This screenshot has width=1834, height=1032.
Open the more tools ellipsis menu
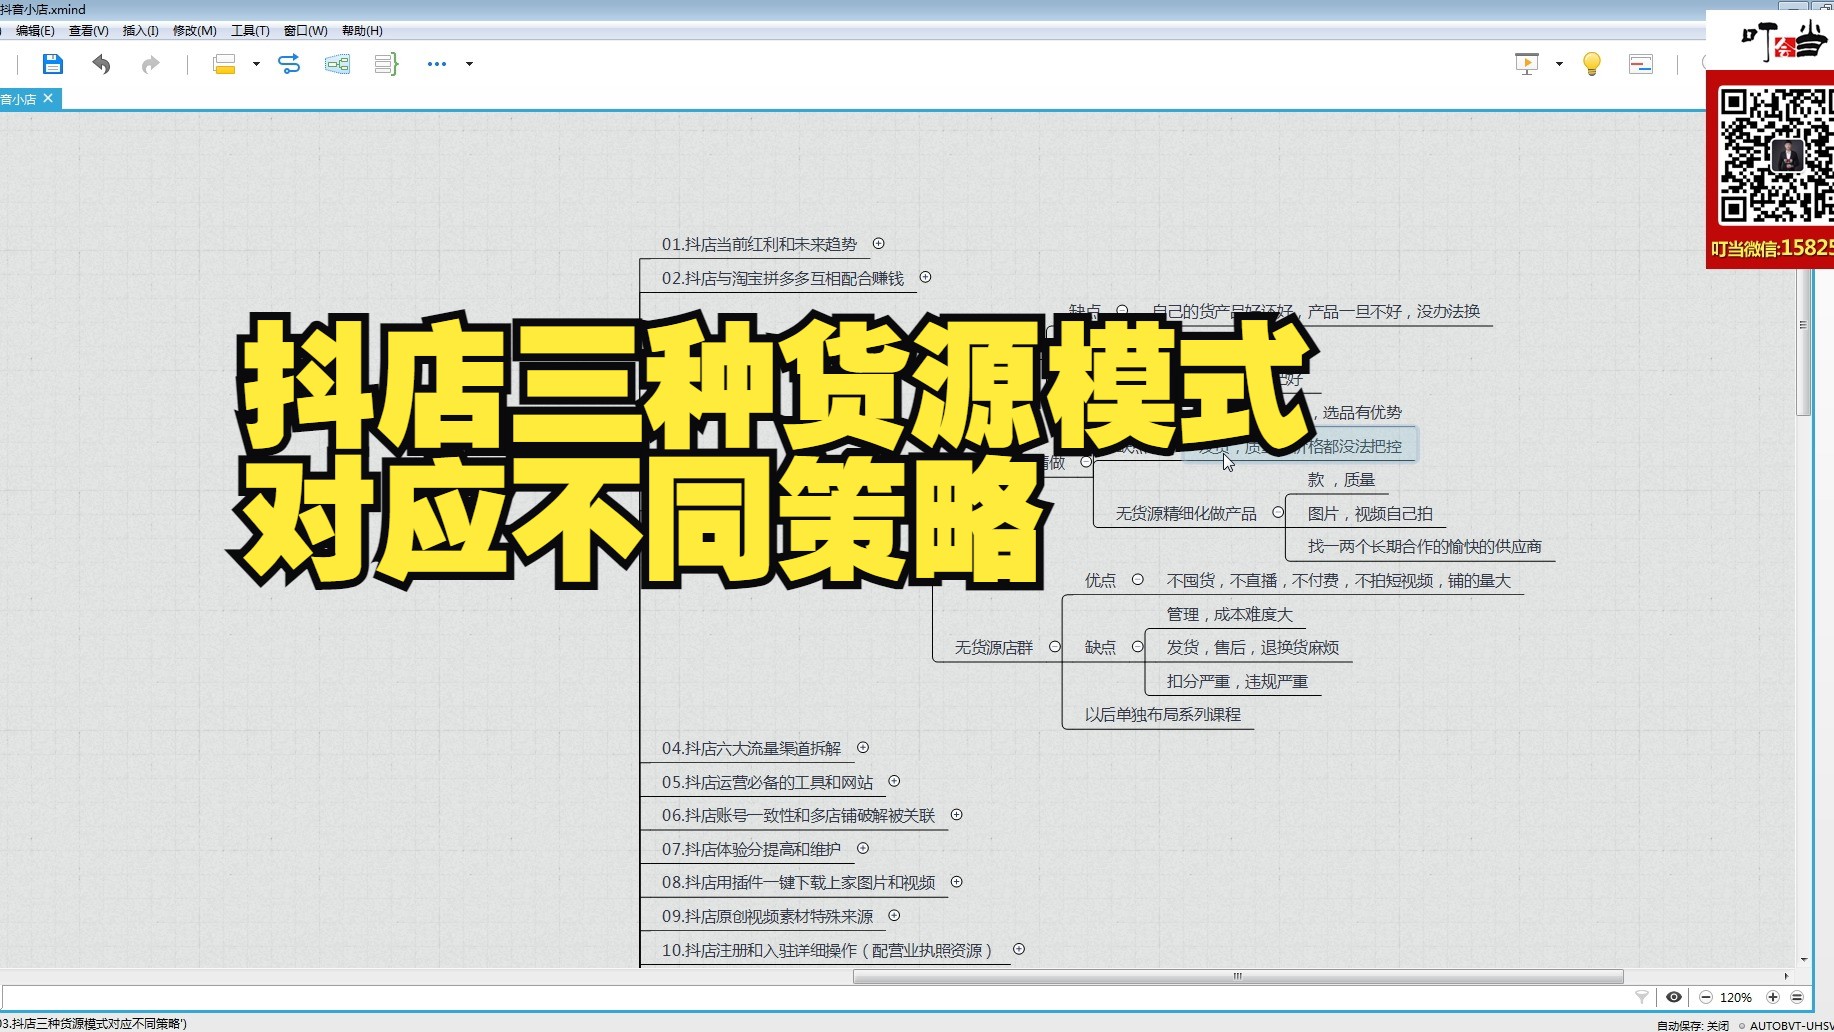(437, 64)
